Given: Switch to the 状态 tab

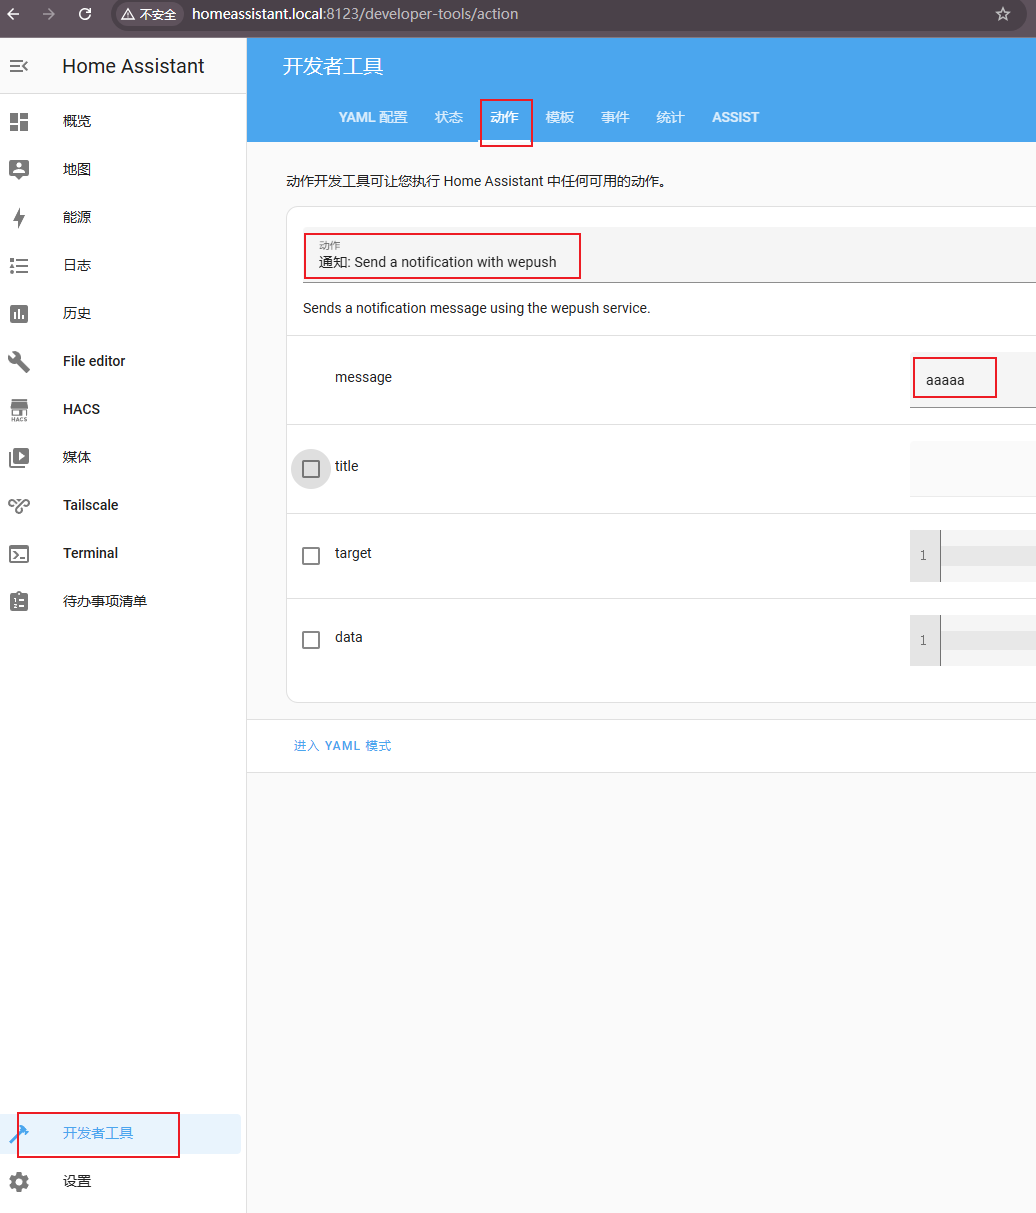Looking at the screenshot, I should click(449, 117).
